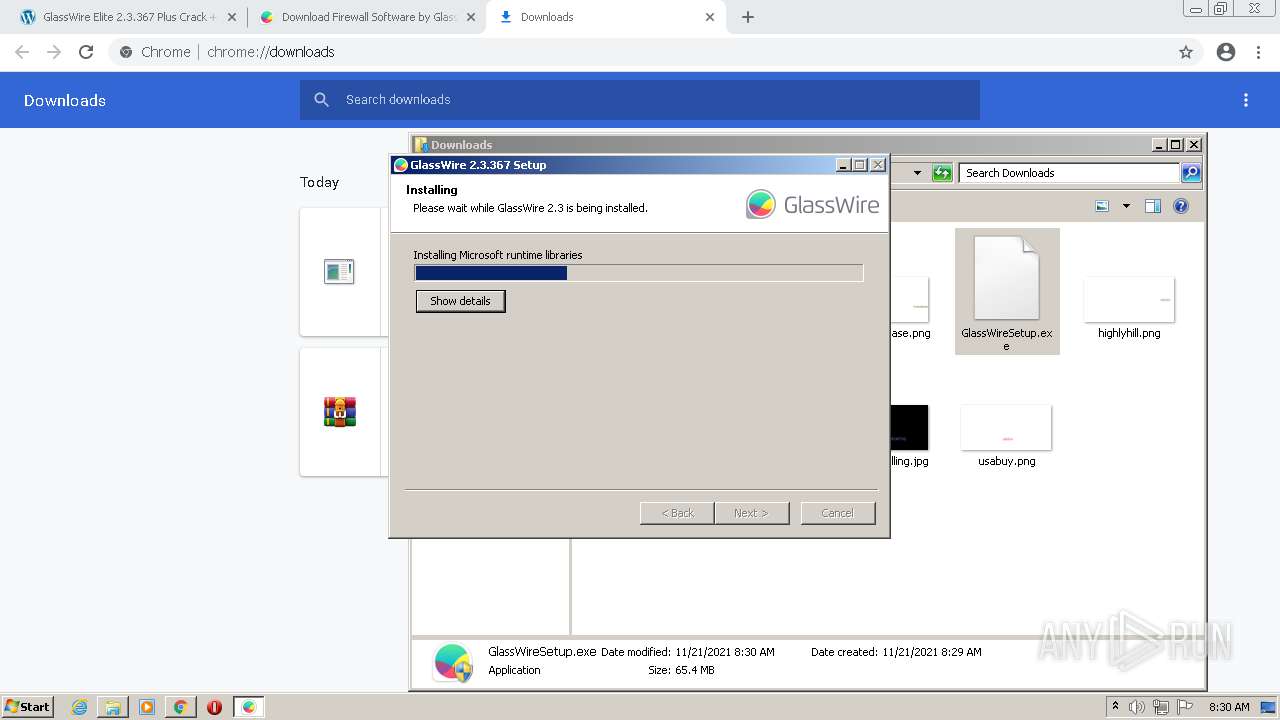Viewport: 1280px width, 720px height.
Task: Open the Downloads page more-actions menu
Action: [x=1246, y=100]
